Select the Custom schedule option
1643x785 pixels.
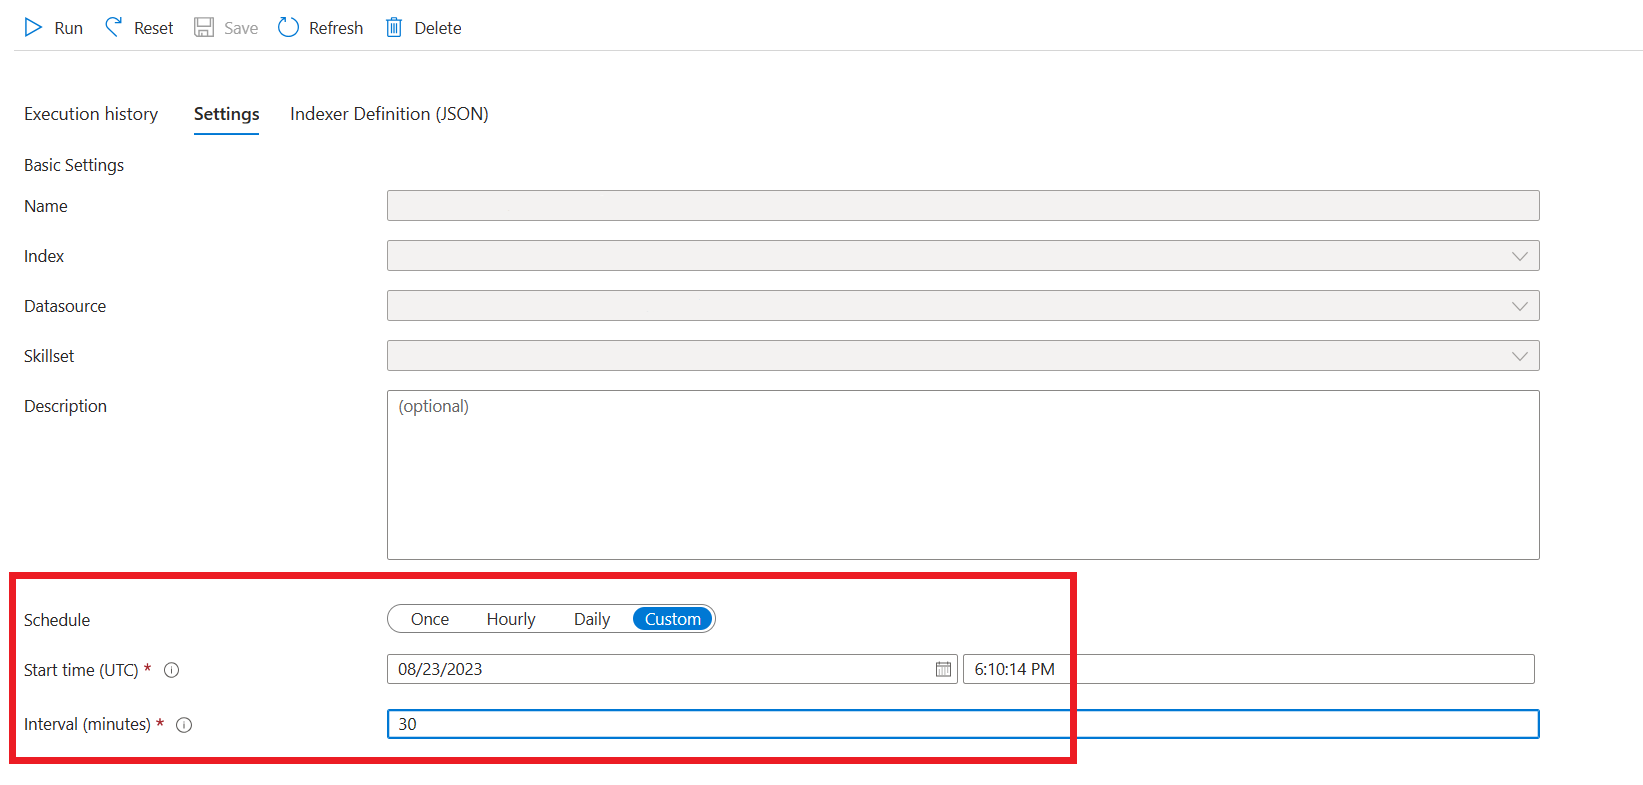click(x=673, y=619)
